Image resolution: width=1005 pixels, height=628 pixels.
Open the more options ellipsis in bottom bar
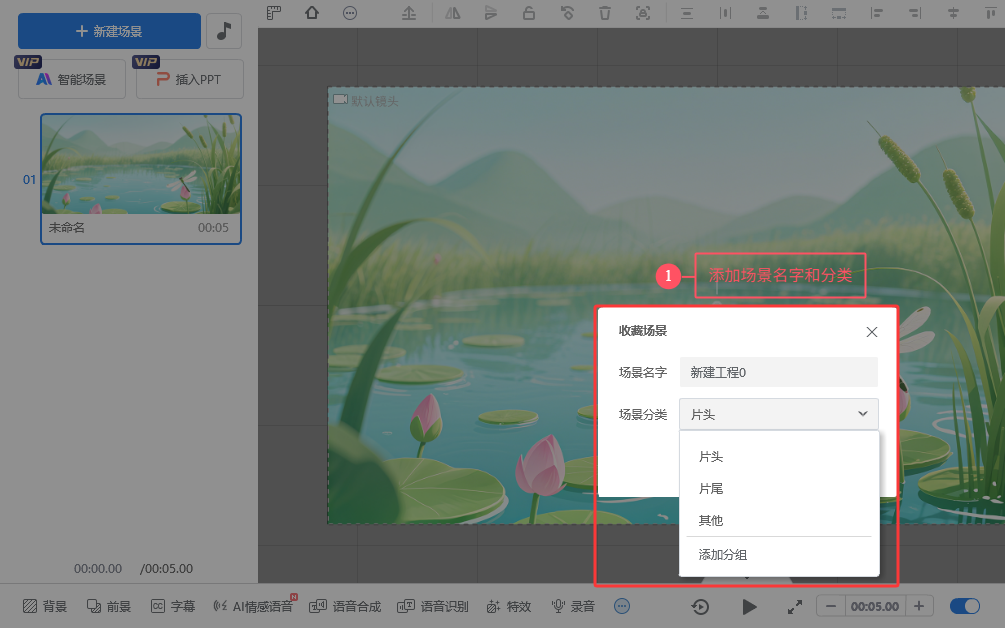622,606
